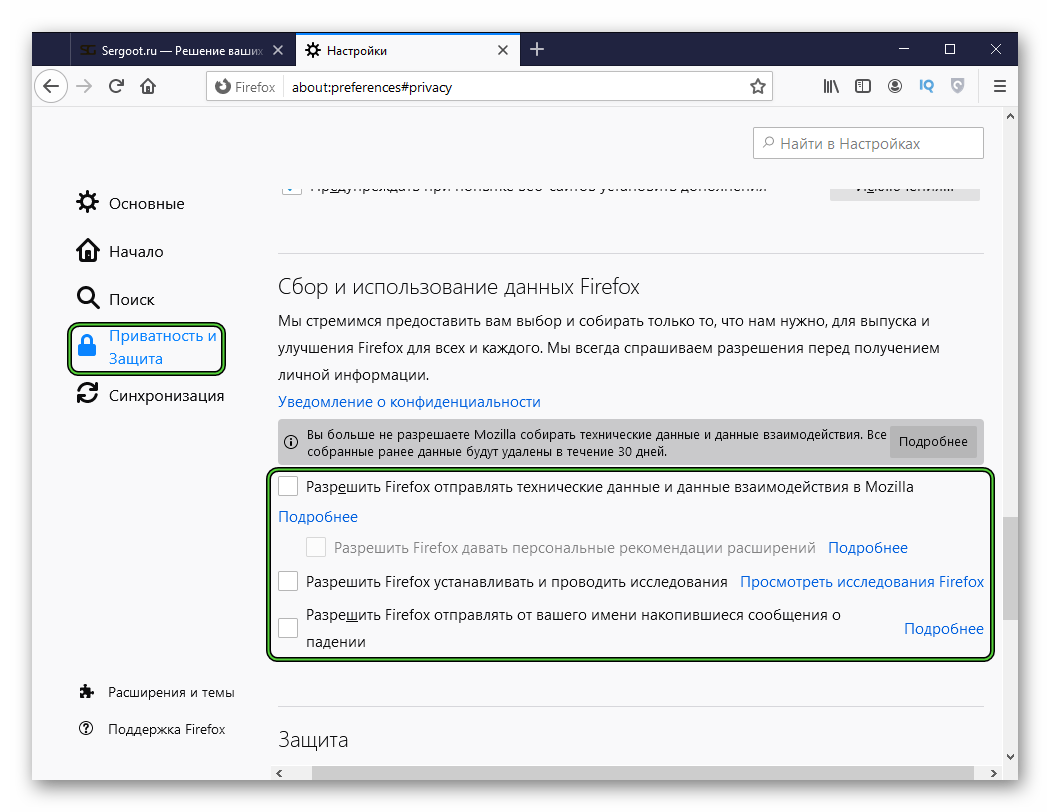Open the Library icon in toolbar
The height and width of the screenshot is (812, 1050).
click(x=830, y=86)
